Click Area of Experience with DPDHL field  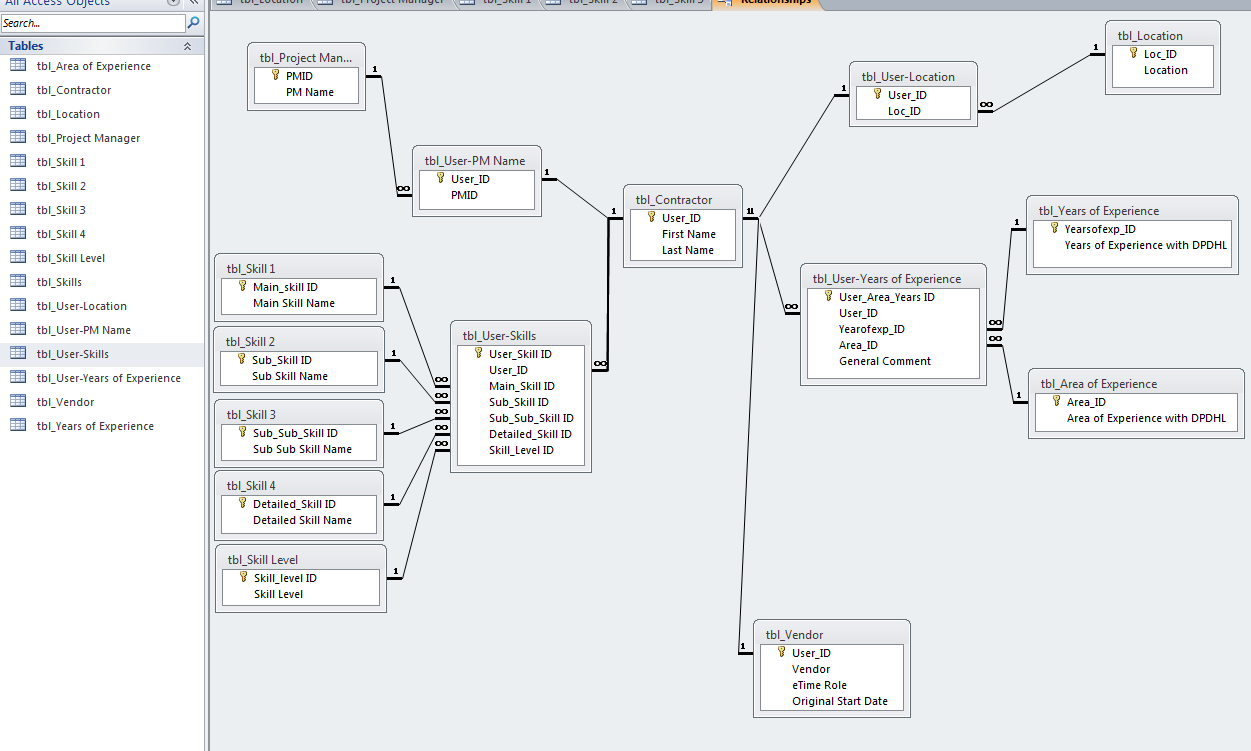coord(1146,418)
